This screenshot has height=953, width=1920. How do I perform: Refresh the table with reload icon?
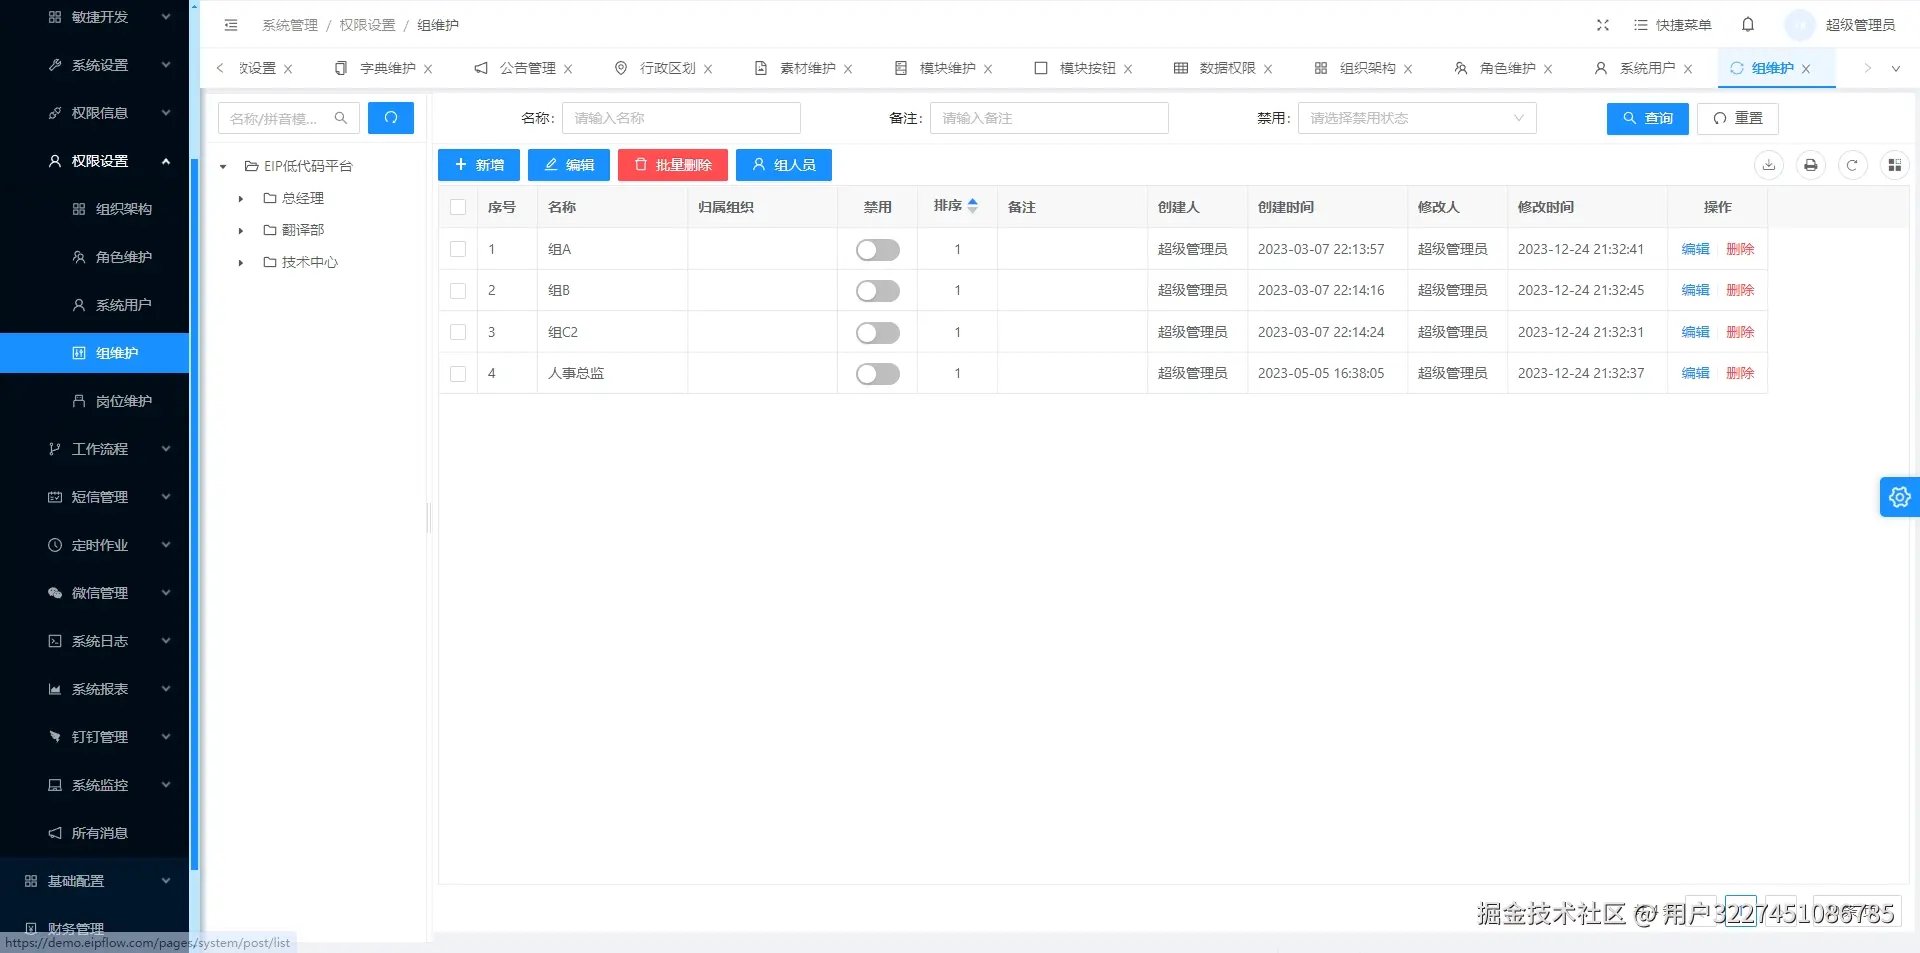tap(1852, 165)
